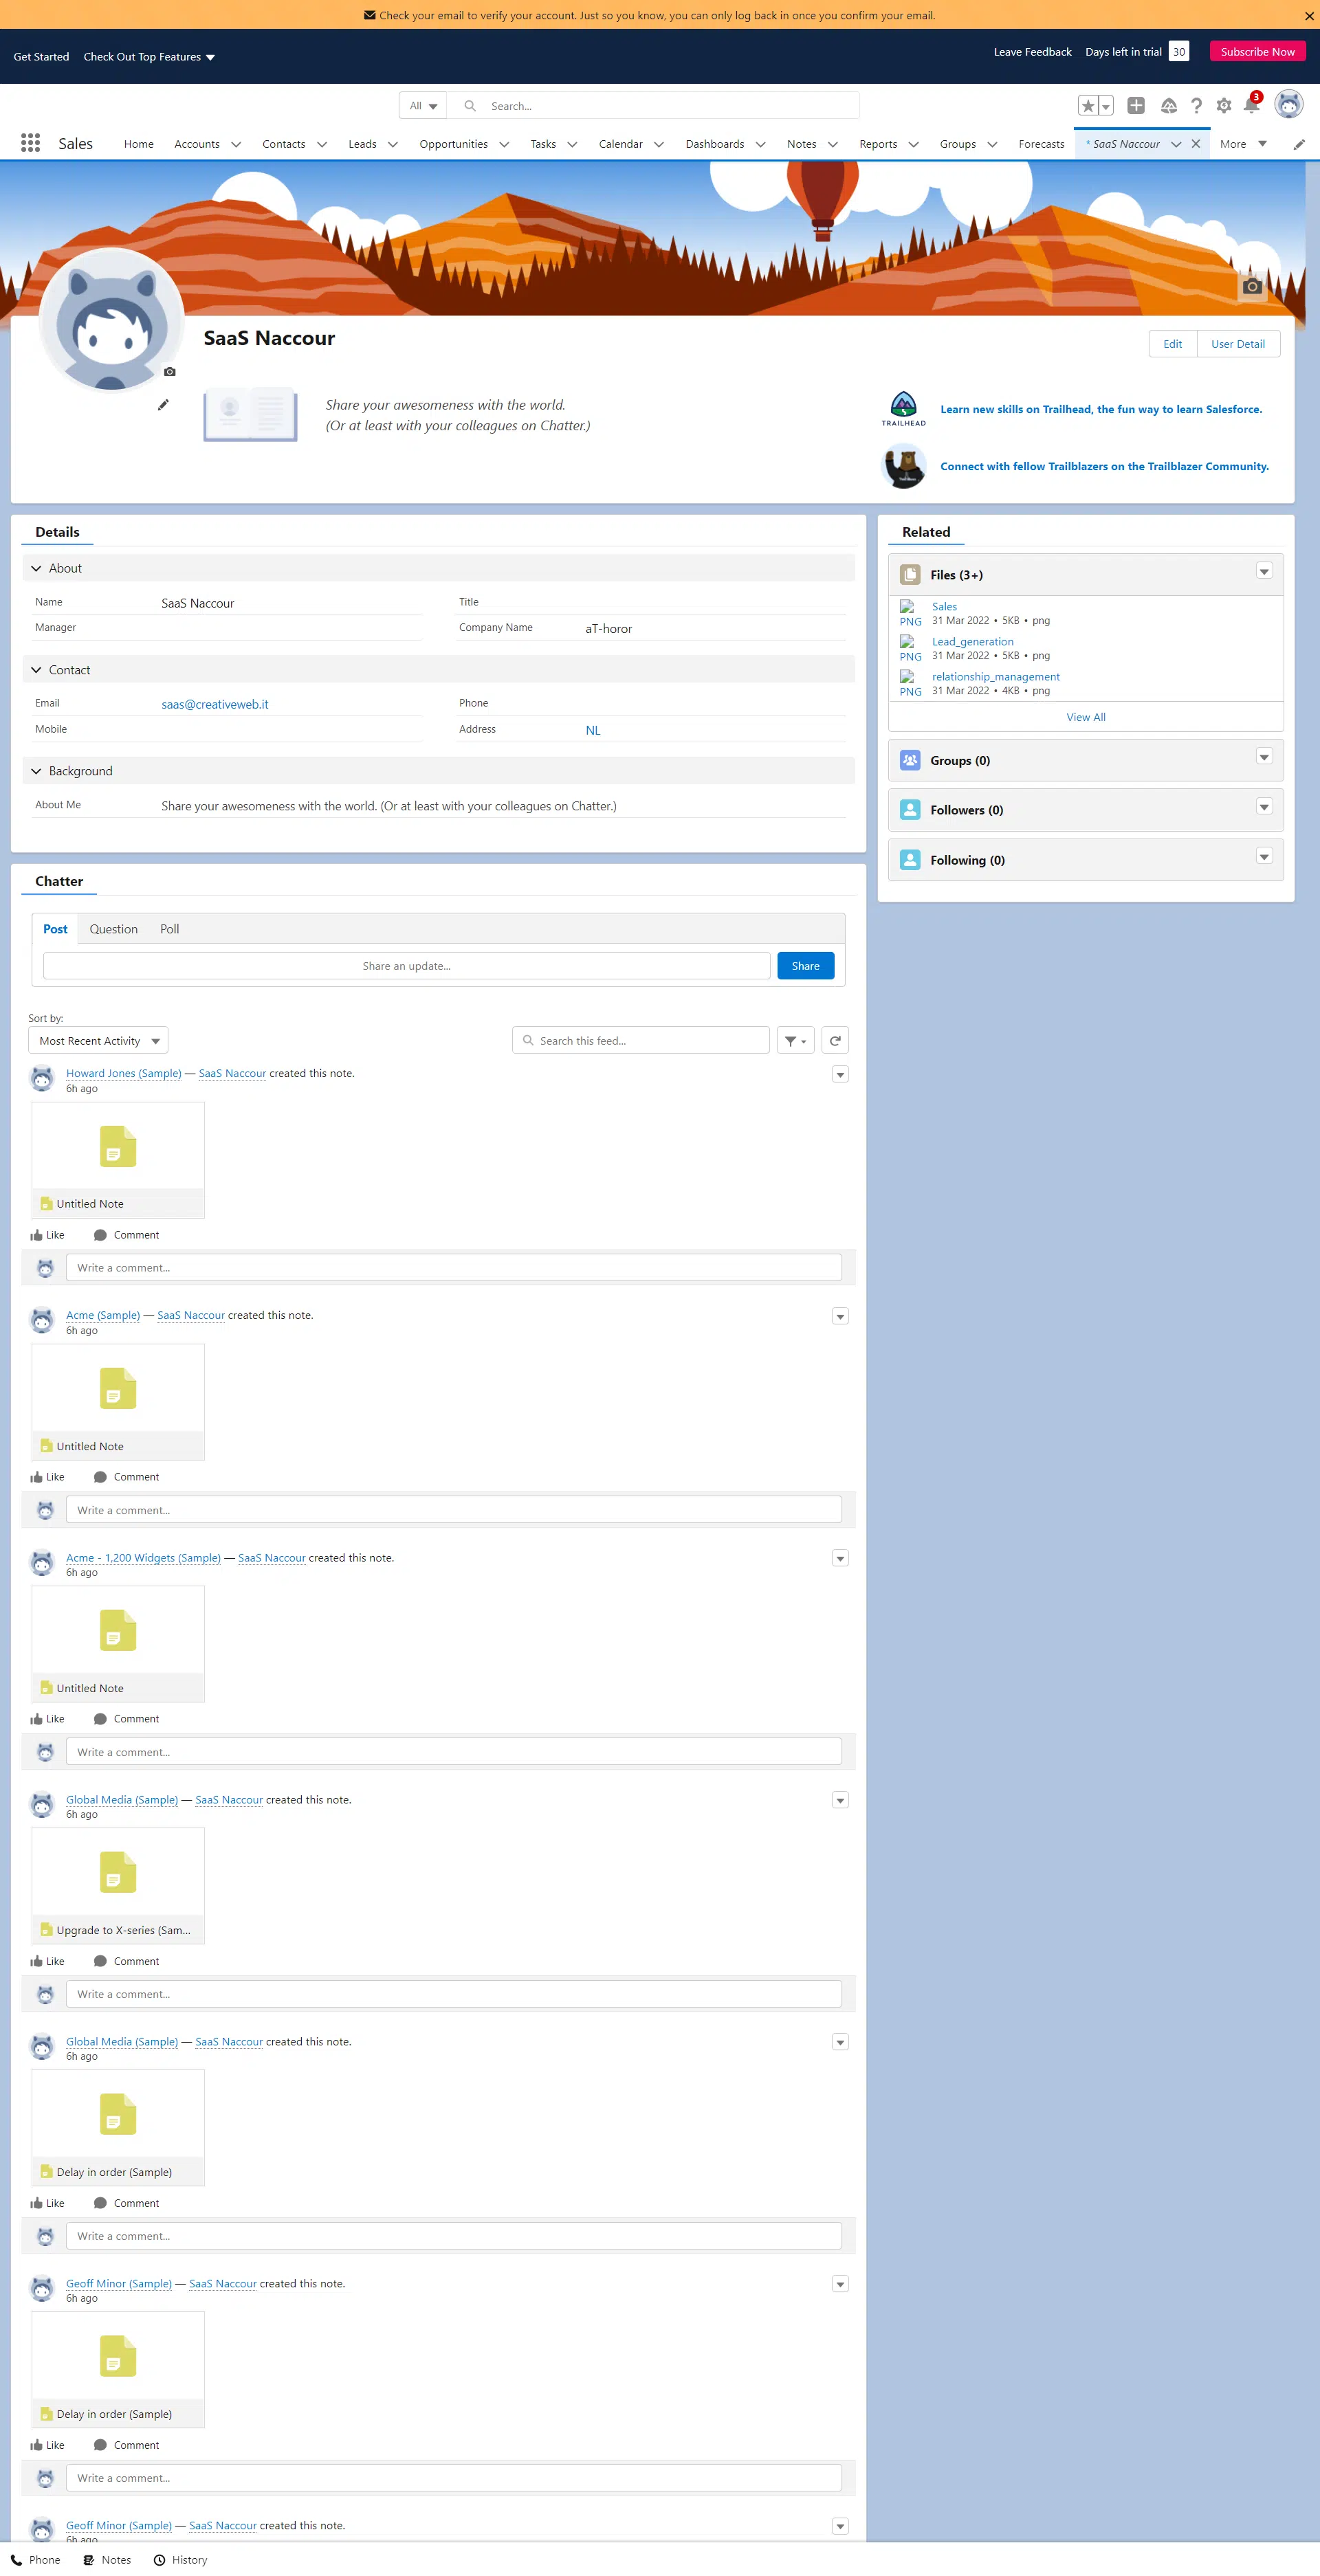The height and width of the screenshot is (2576, 1320).
Task: Open the Lead_generation file link
Action: [x=972, y=642]
